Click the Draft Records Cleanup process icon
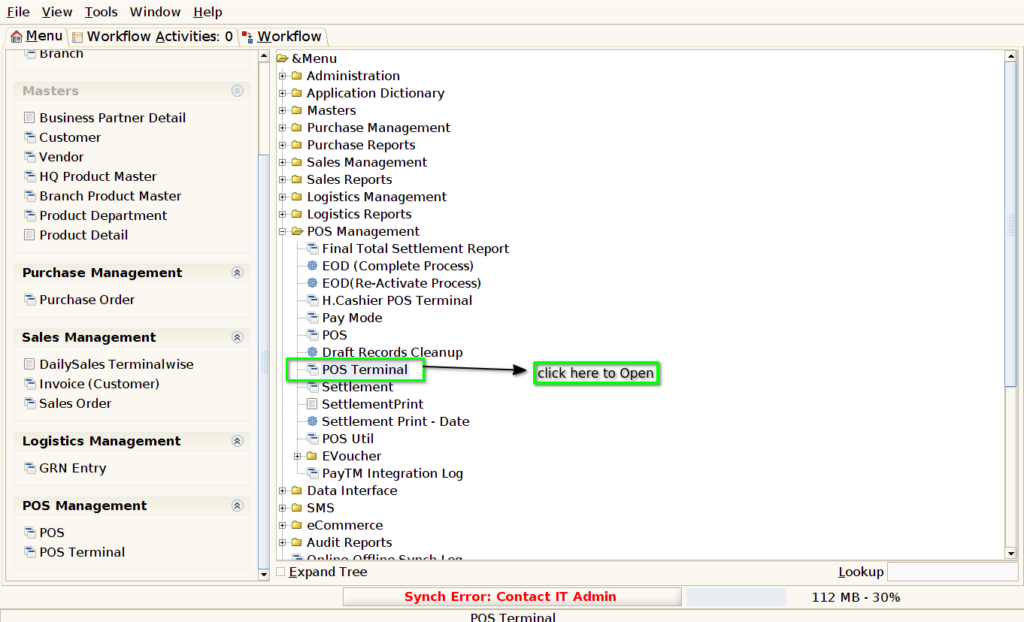The image size is (1024, 622). [312, 352]
